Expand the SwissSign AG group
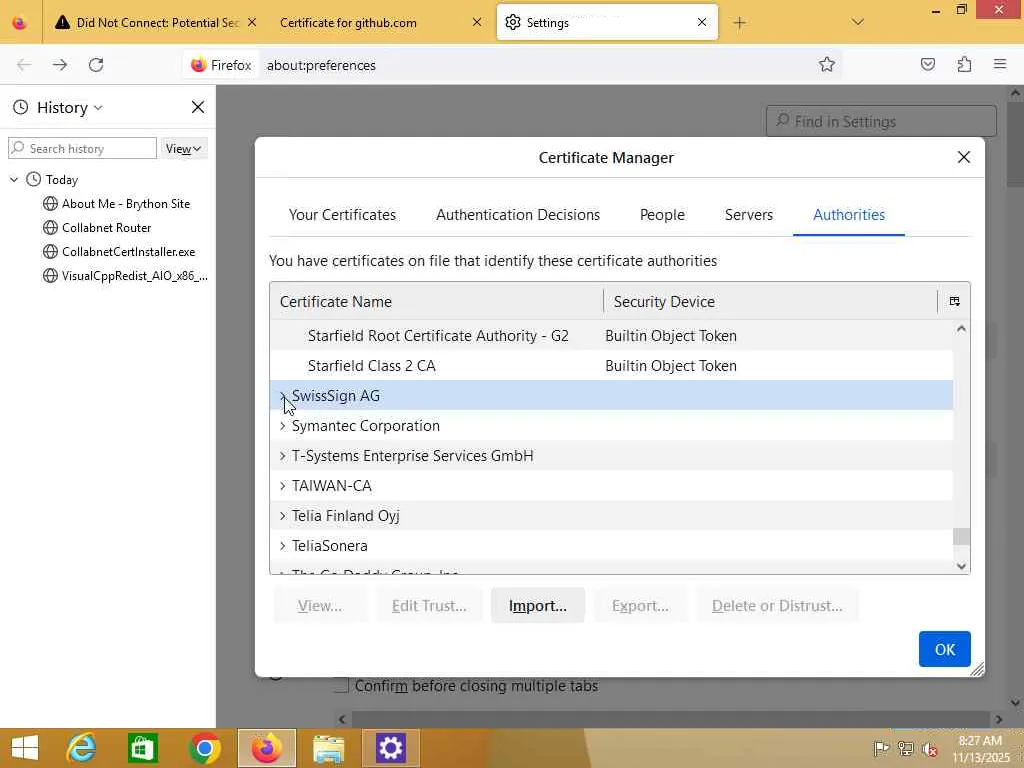 coord(282,395)
